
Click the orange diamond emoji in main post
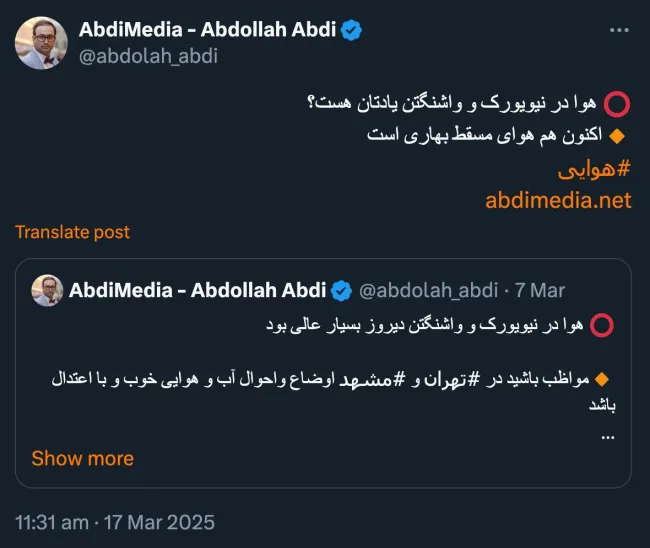point(618,136)
